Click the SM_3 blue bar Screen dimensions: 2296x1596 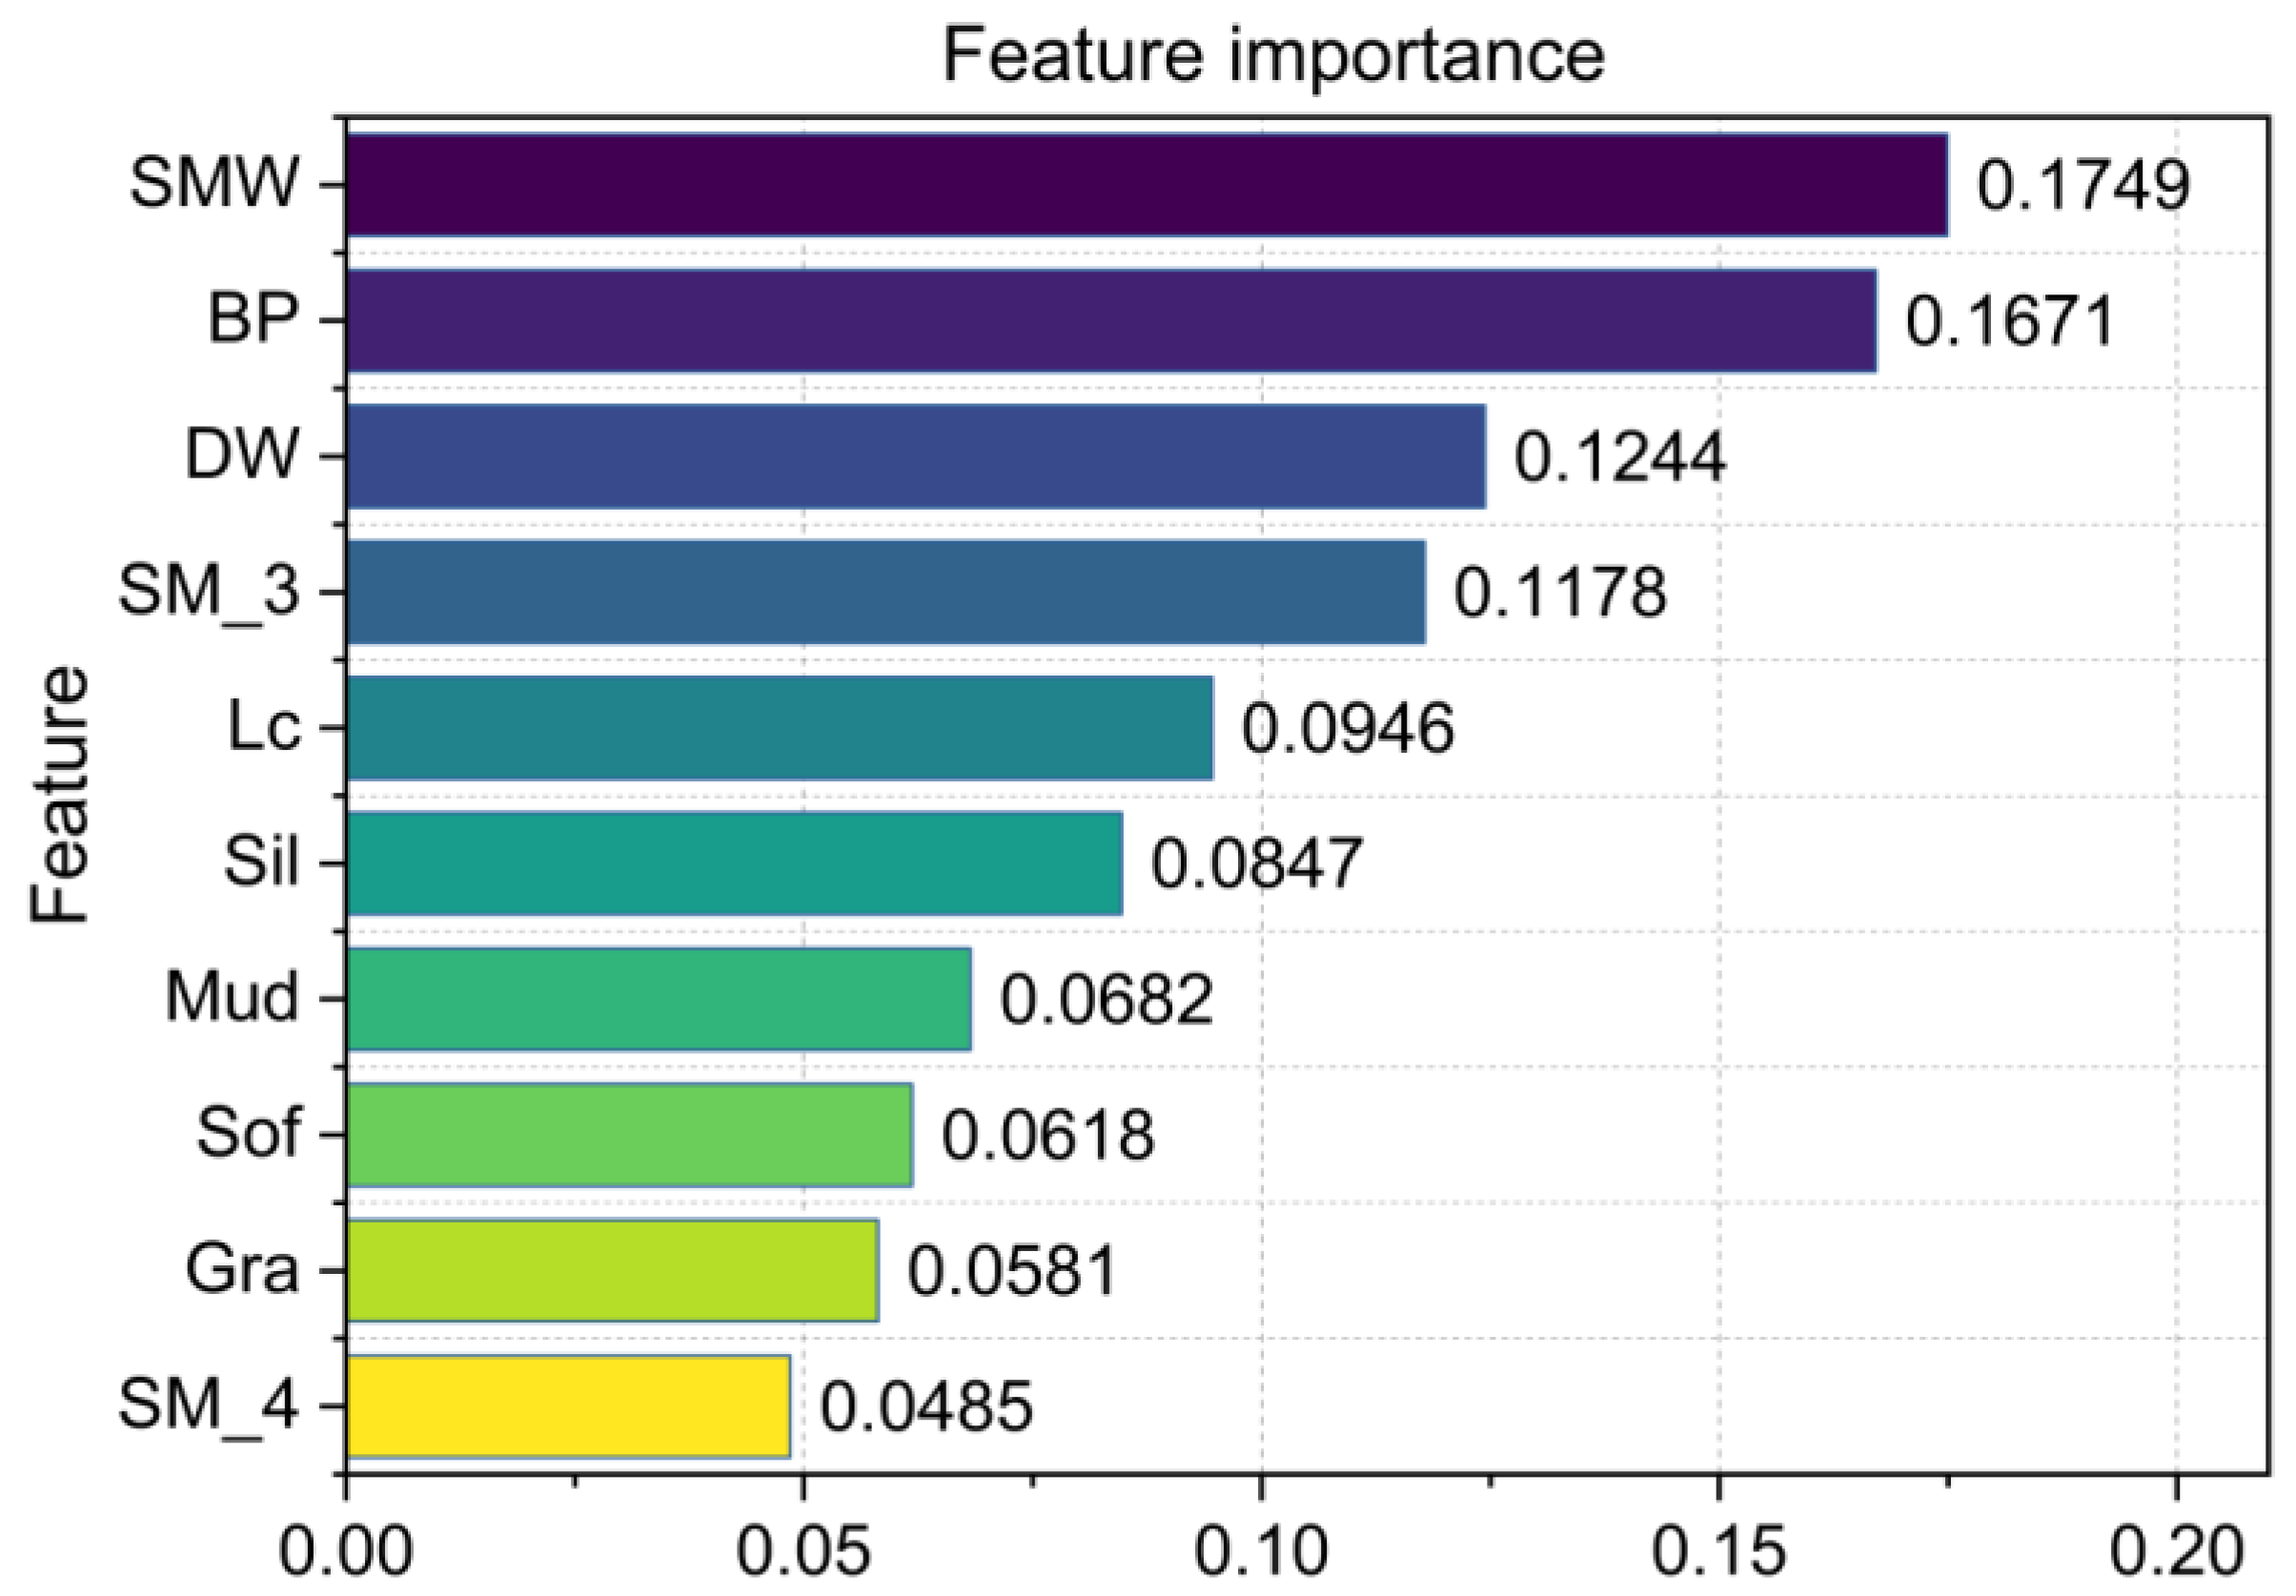coord(885,592)
